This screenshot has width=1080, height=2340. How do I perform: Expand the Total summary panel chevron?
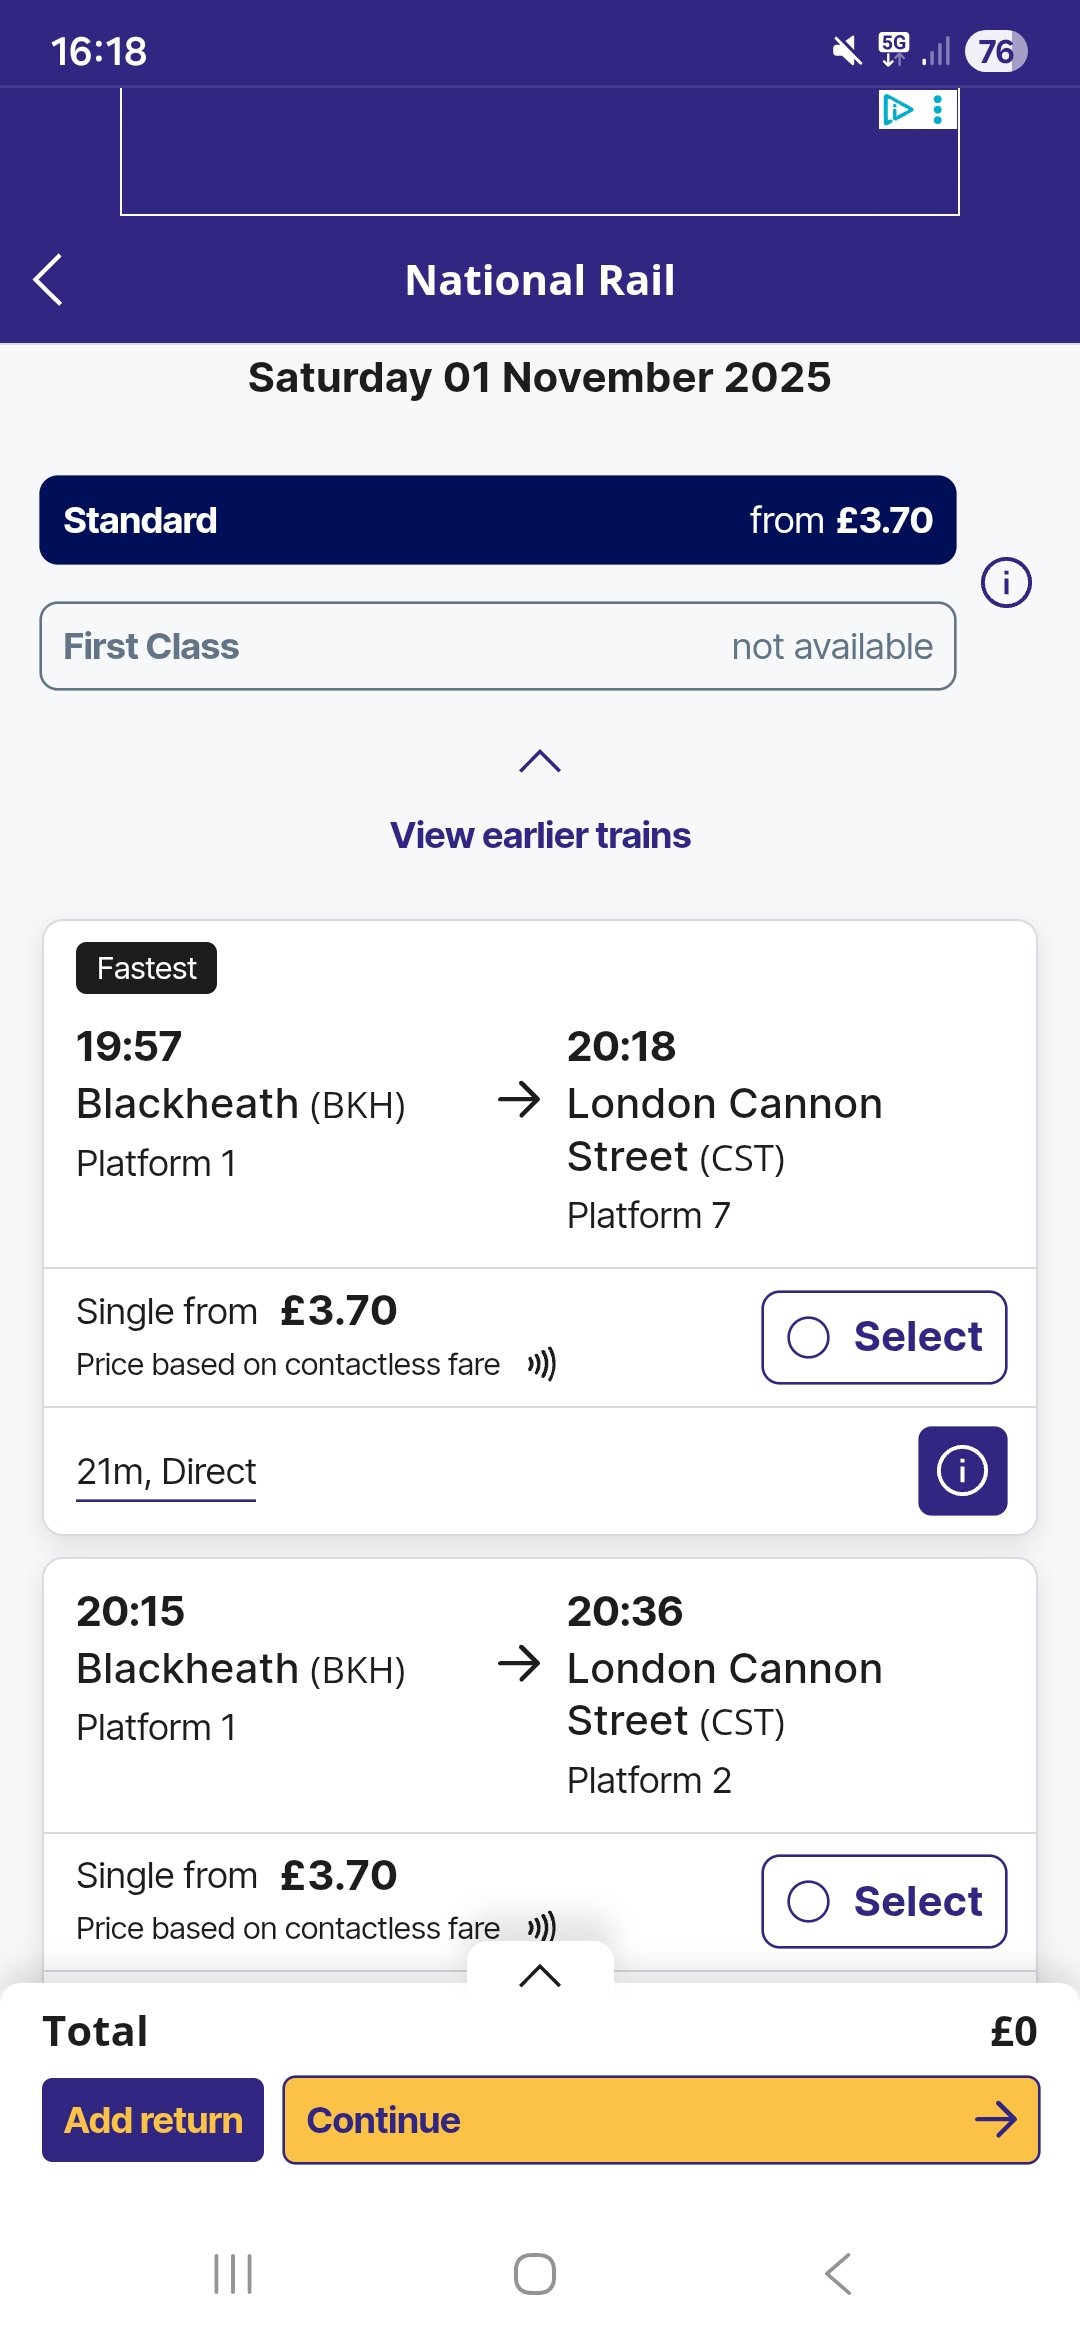(x=540, y=1975)
